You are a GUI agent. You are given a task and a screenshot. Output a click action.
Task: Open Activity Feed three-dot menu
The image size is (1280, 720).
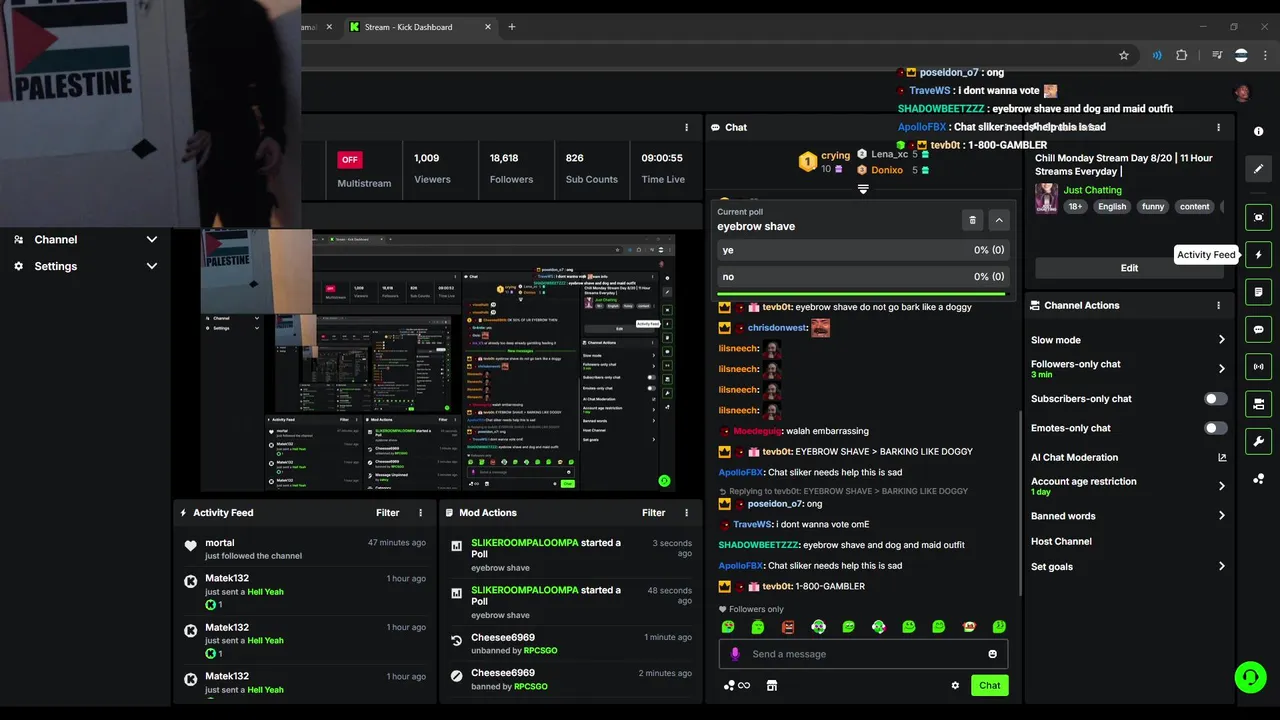click(x=420, y=513)
